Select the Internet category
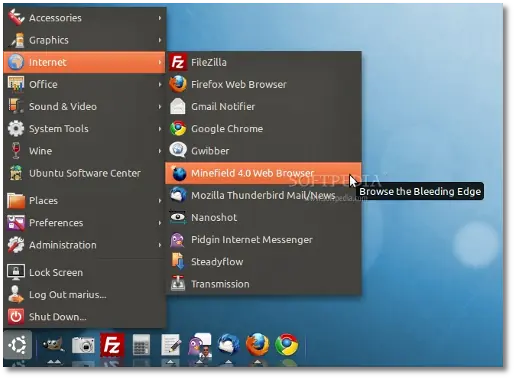 point(84,62)
